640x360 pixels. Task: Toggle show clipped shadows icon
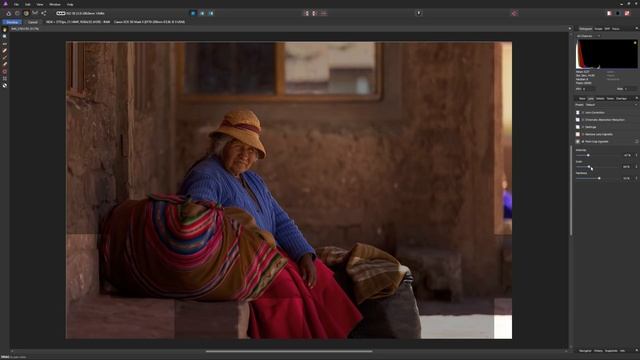[315, 13]
